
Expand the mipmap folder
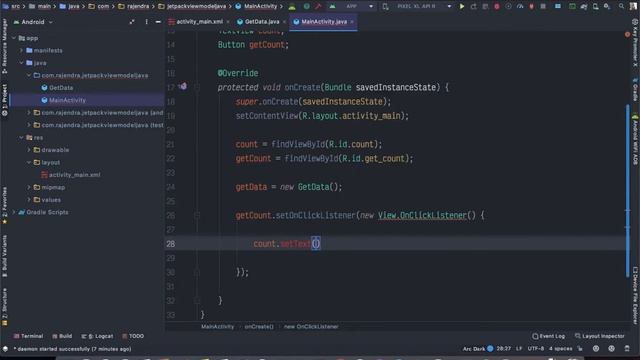[29, 187]
